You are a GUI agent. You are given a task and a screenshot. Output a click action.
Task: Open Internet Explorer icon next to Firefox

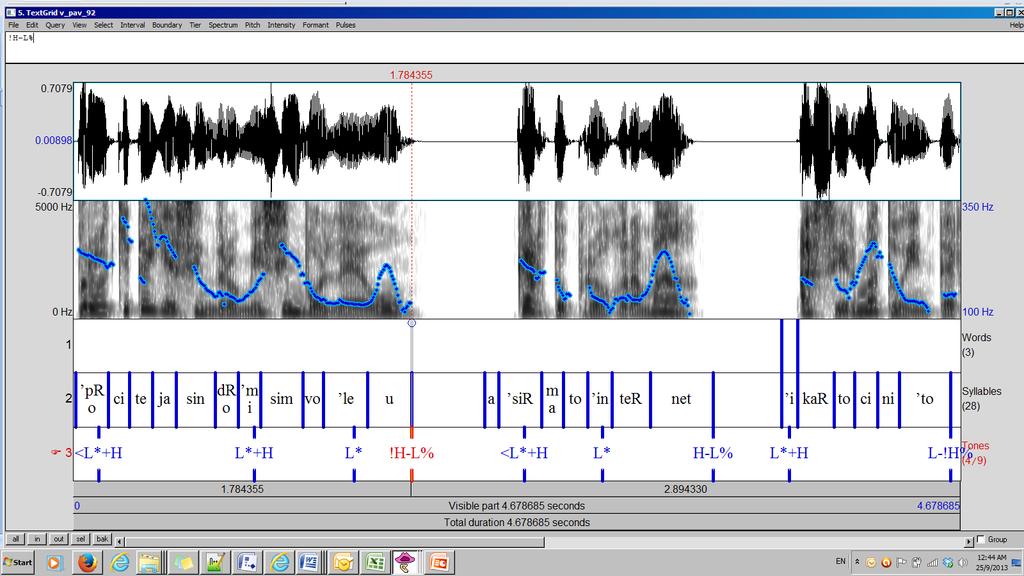119,562
